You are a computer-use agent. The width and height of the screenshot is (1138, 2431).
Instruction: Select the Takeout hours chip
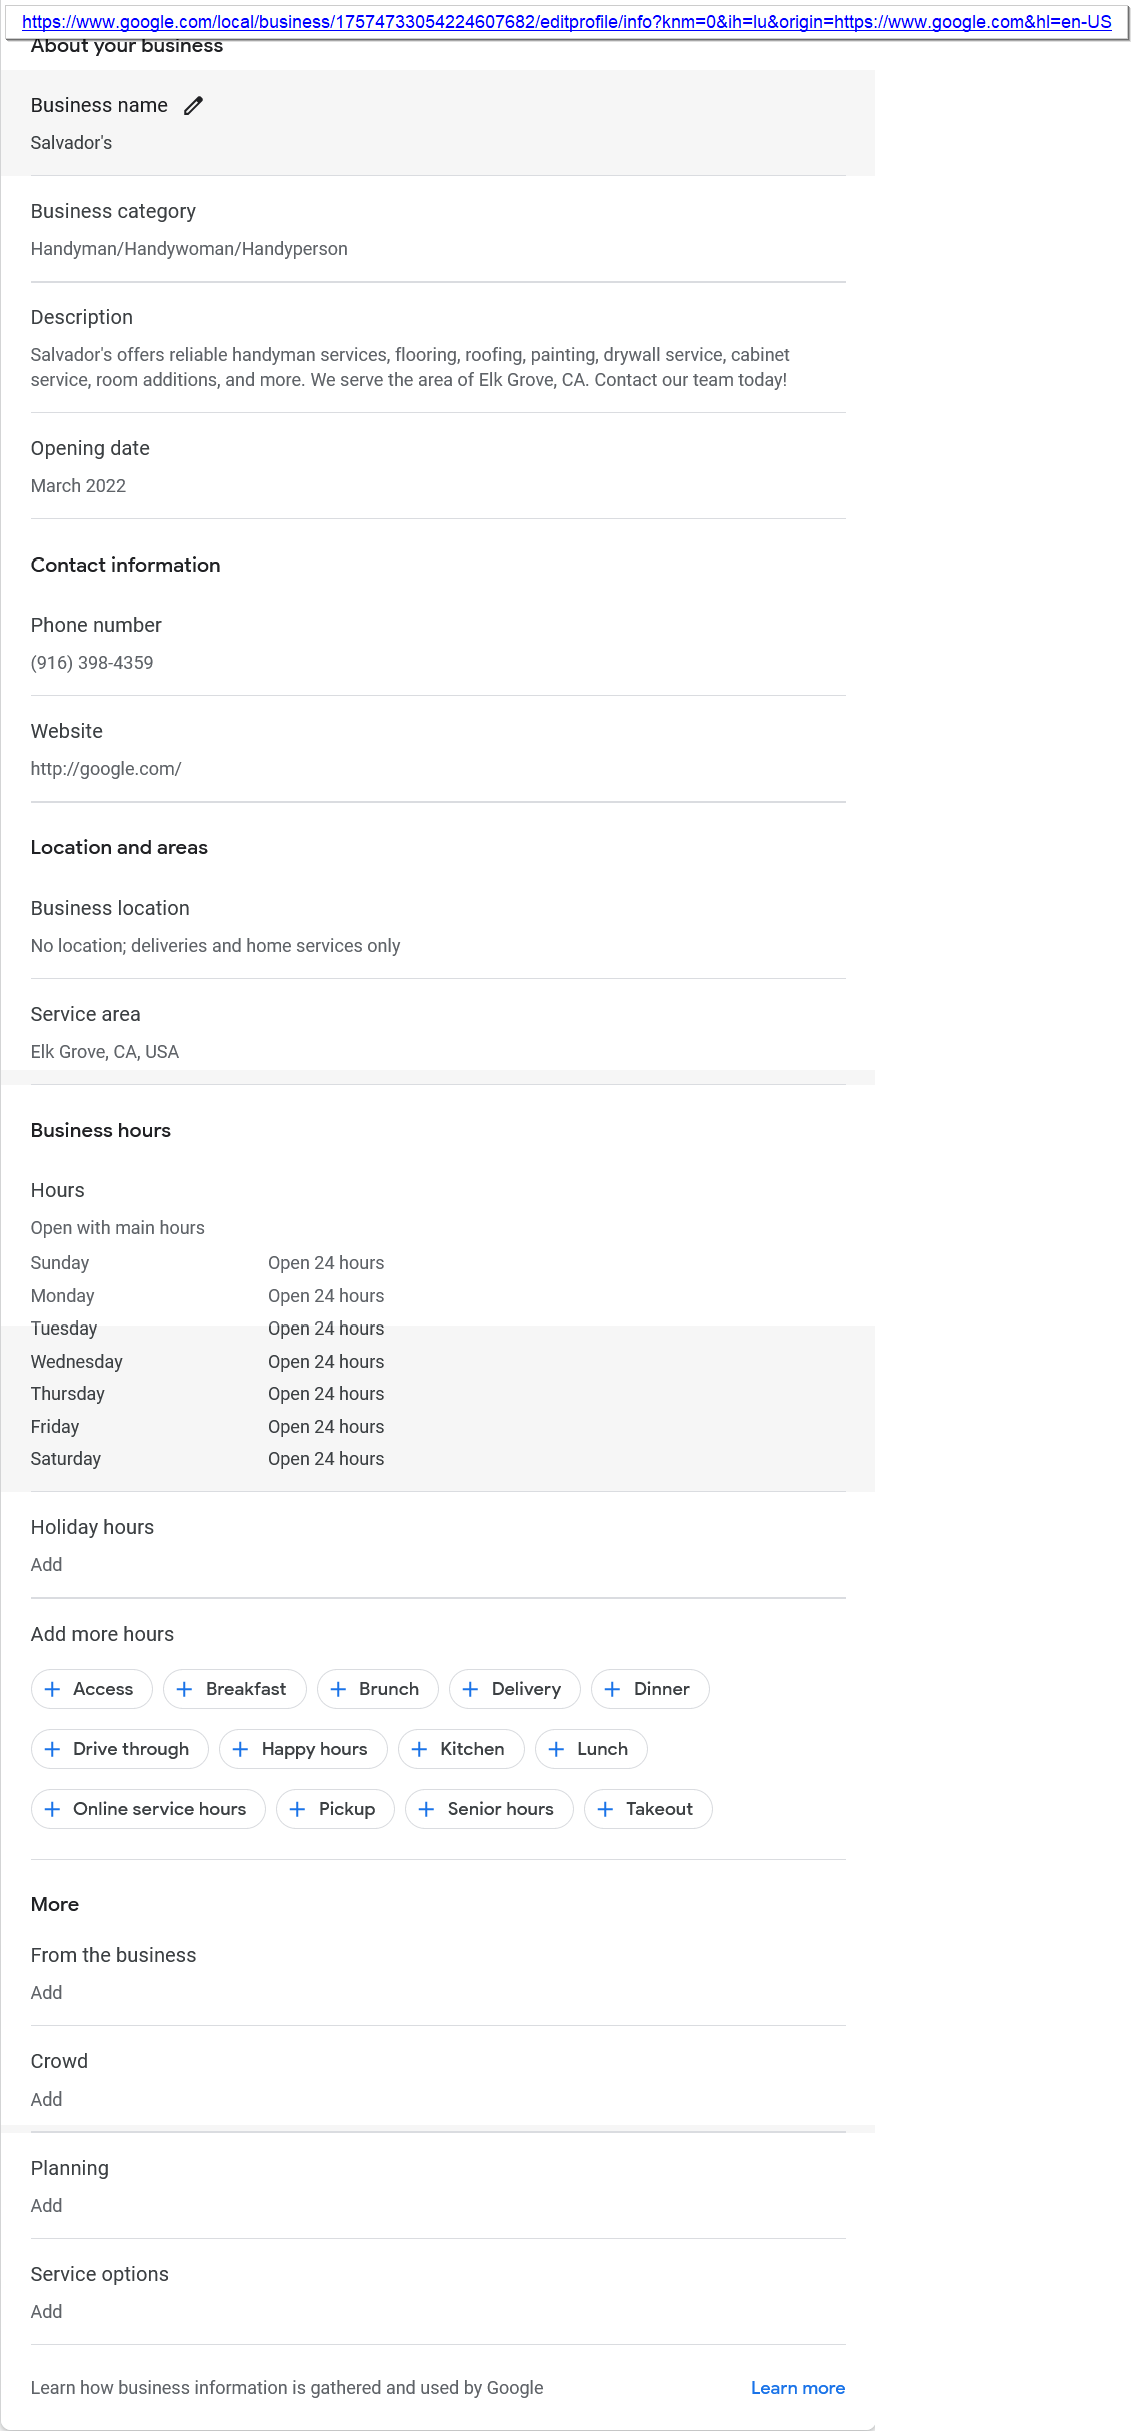pos(648,1809)
